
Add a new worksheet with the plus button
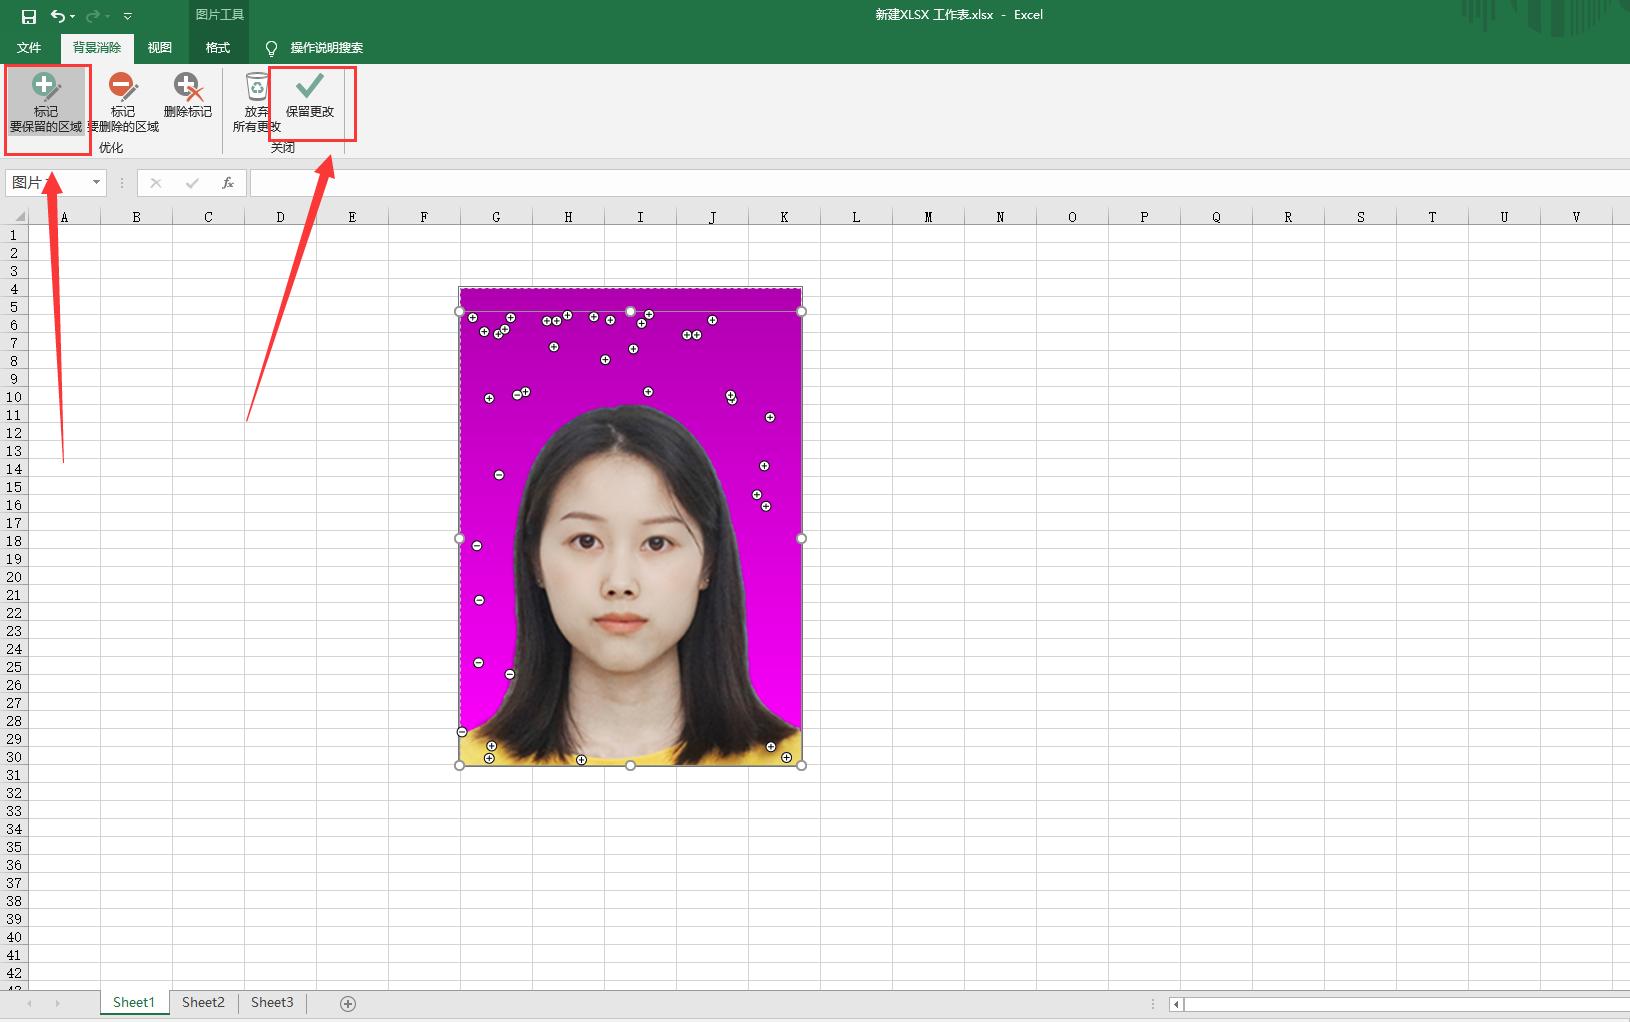348,1002
